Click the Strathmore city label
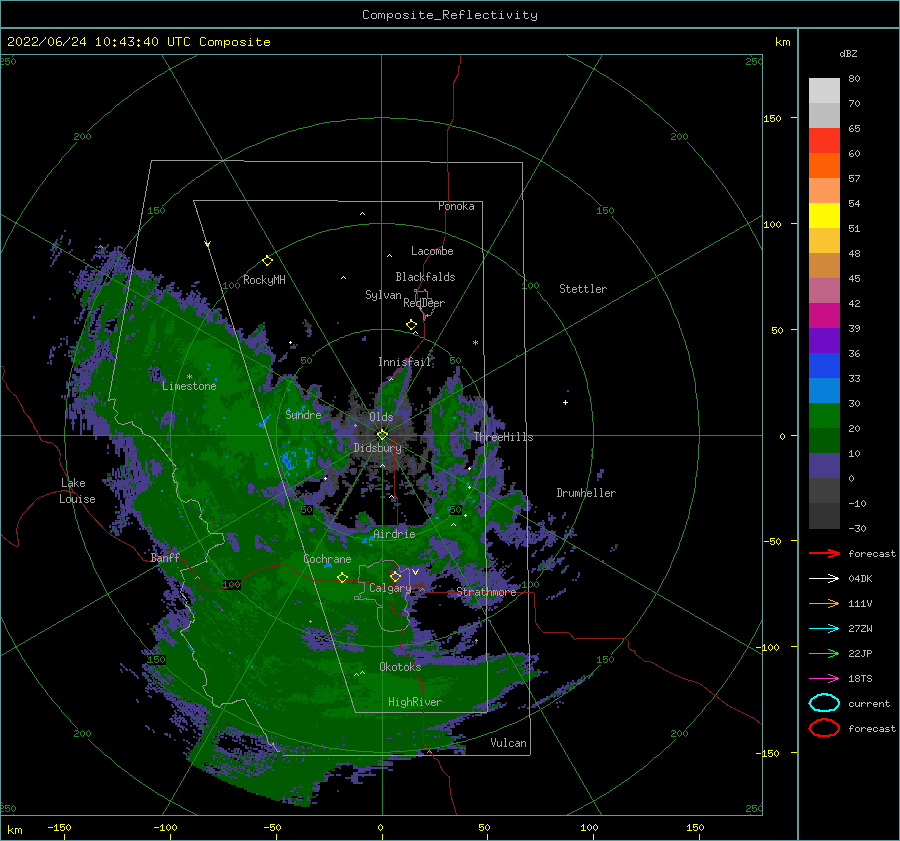900x841 pixels. pos(486,592)
